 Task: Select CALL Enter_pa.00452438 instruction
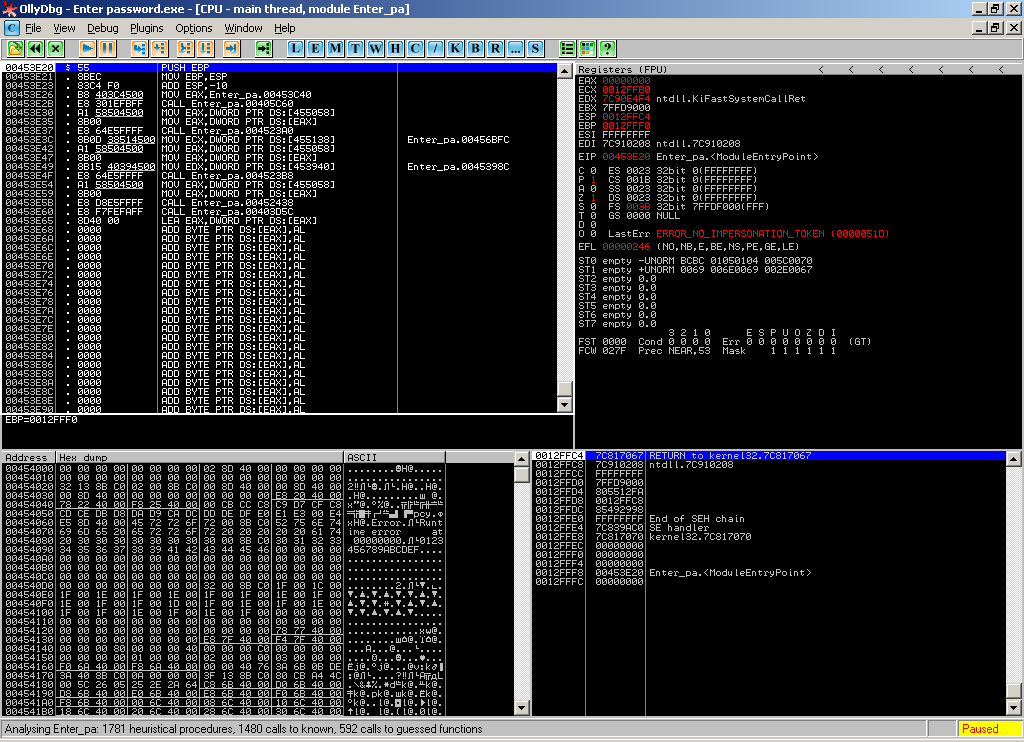point(280,202)
